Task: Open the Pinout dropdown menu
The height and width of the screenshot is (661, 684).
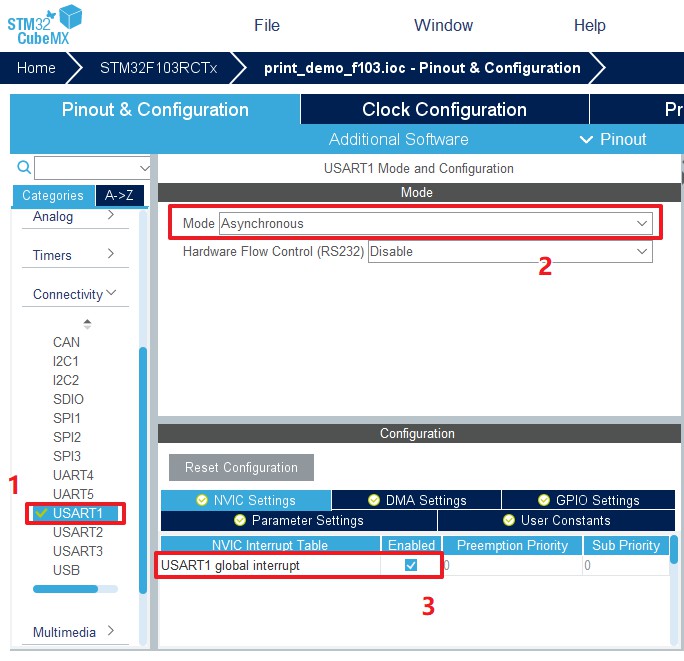Action: click(x=613, y=139)
